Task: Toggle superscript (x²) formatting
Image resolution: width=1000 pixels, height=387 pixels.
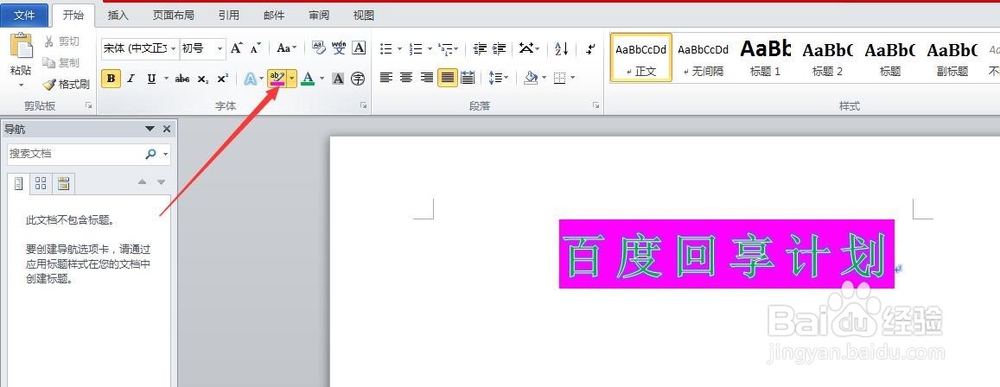Action: click(223, 78)
